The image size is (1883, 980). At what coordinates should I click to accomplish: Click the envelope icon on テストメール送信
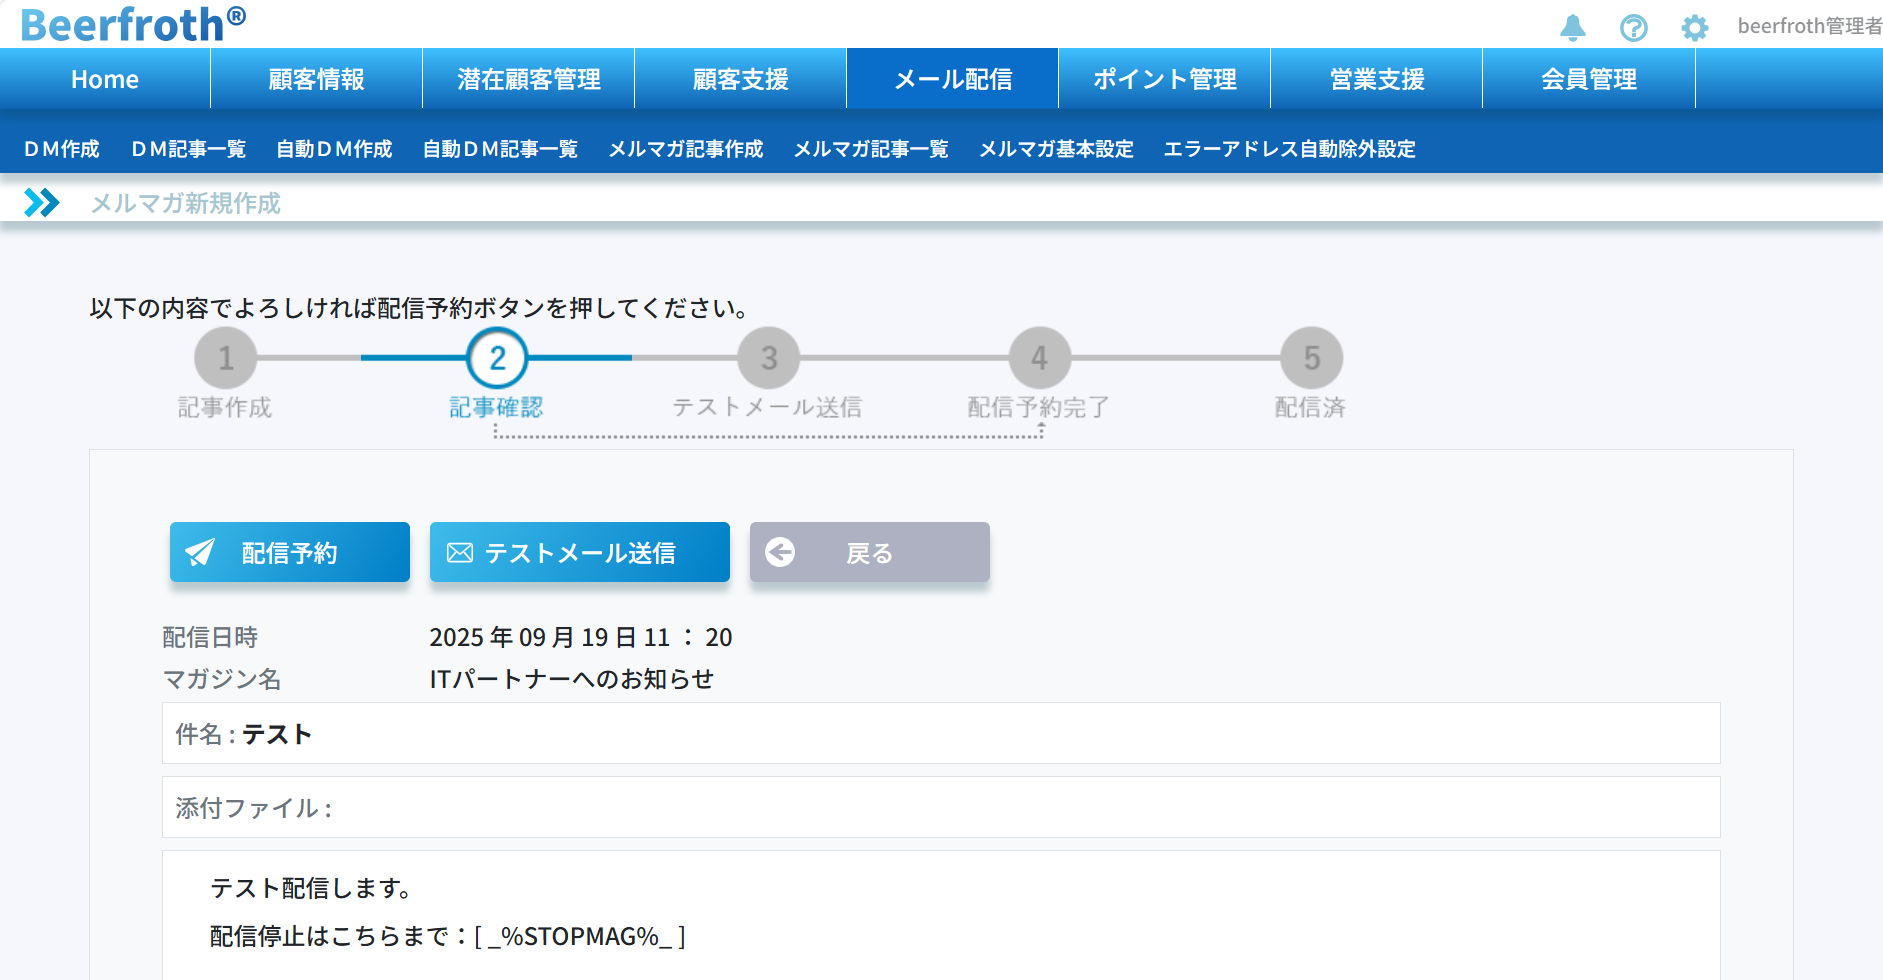(460, 552)
